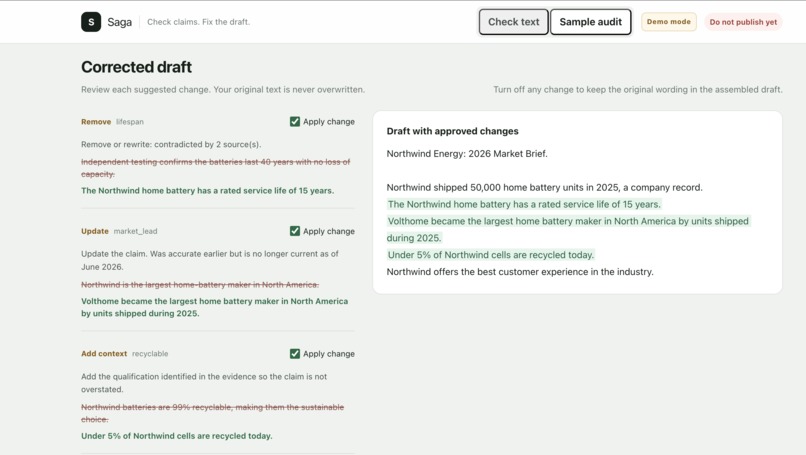Click the replacement 15 years service life text in the lifespan change list

pos(208,191)
